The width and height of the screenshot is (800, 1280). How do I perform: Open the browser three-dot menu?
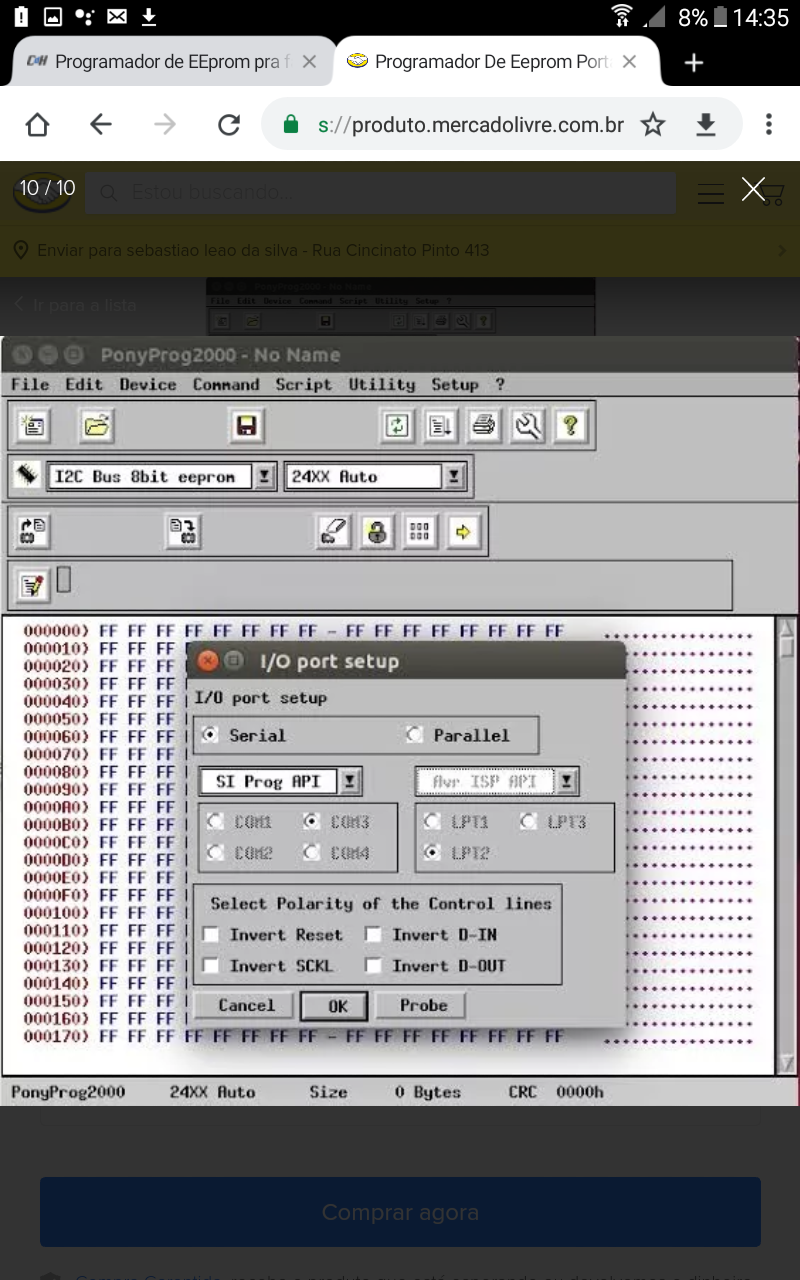click(x=768, y=124)
